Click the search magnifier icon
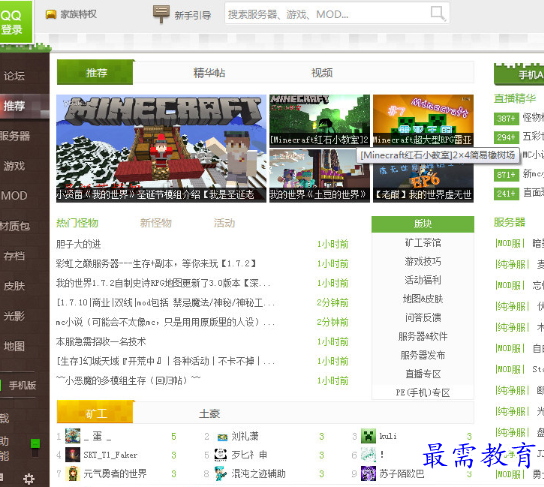544x487 pixels. click(437, 14)
